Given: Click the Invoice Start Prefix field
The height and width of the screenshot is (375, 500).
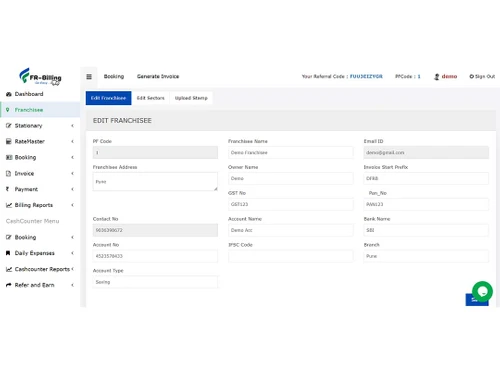Looking at the screenshot, I should pyautogui.click(x=426, y=178).
